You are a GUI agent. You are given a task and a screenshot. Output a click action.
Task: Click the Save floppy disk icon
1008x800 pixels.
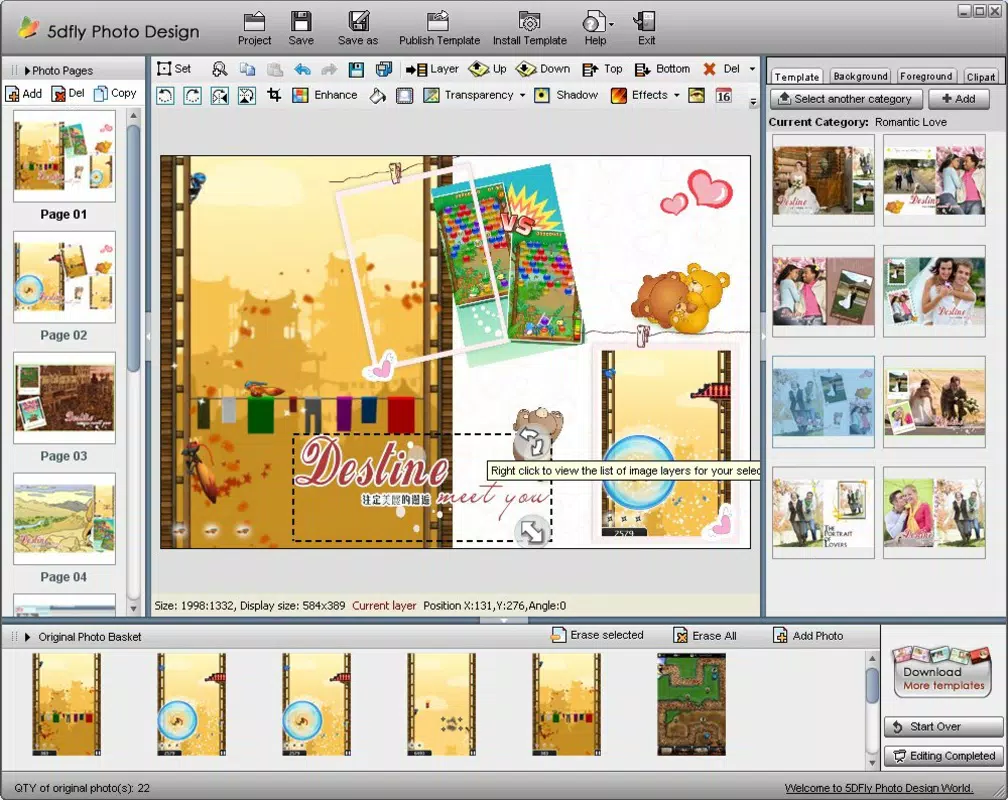click(301, 23)
